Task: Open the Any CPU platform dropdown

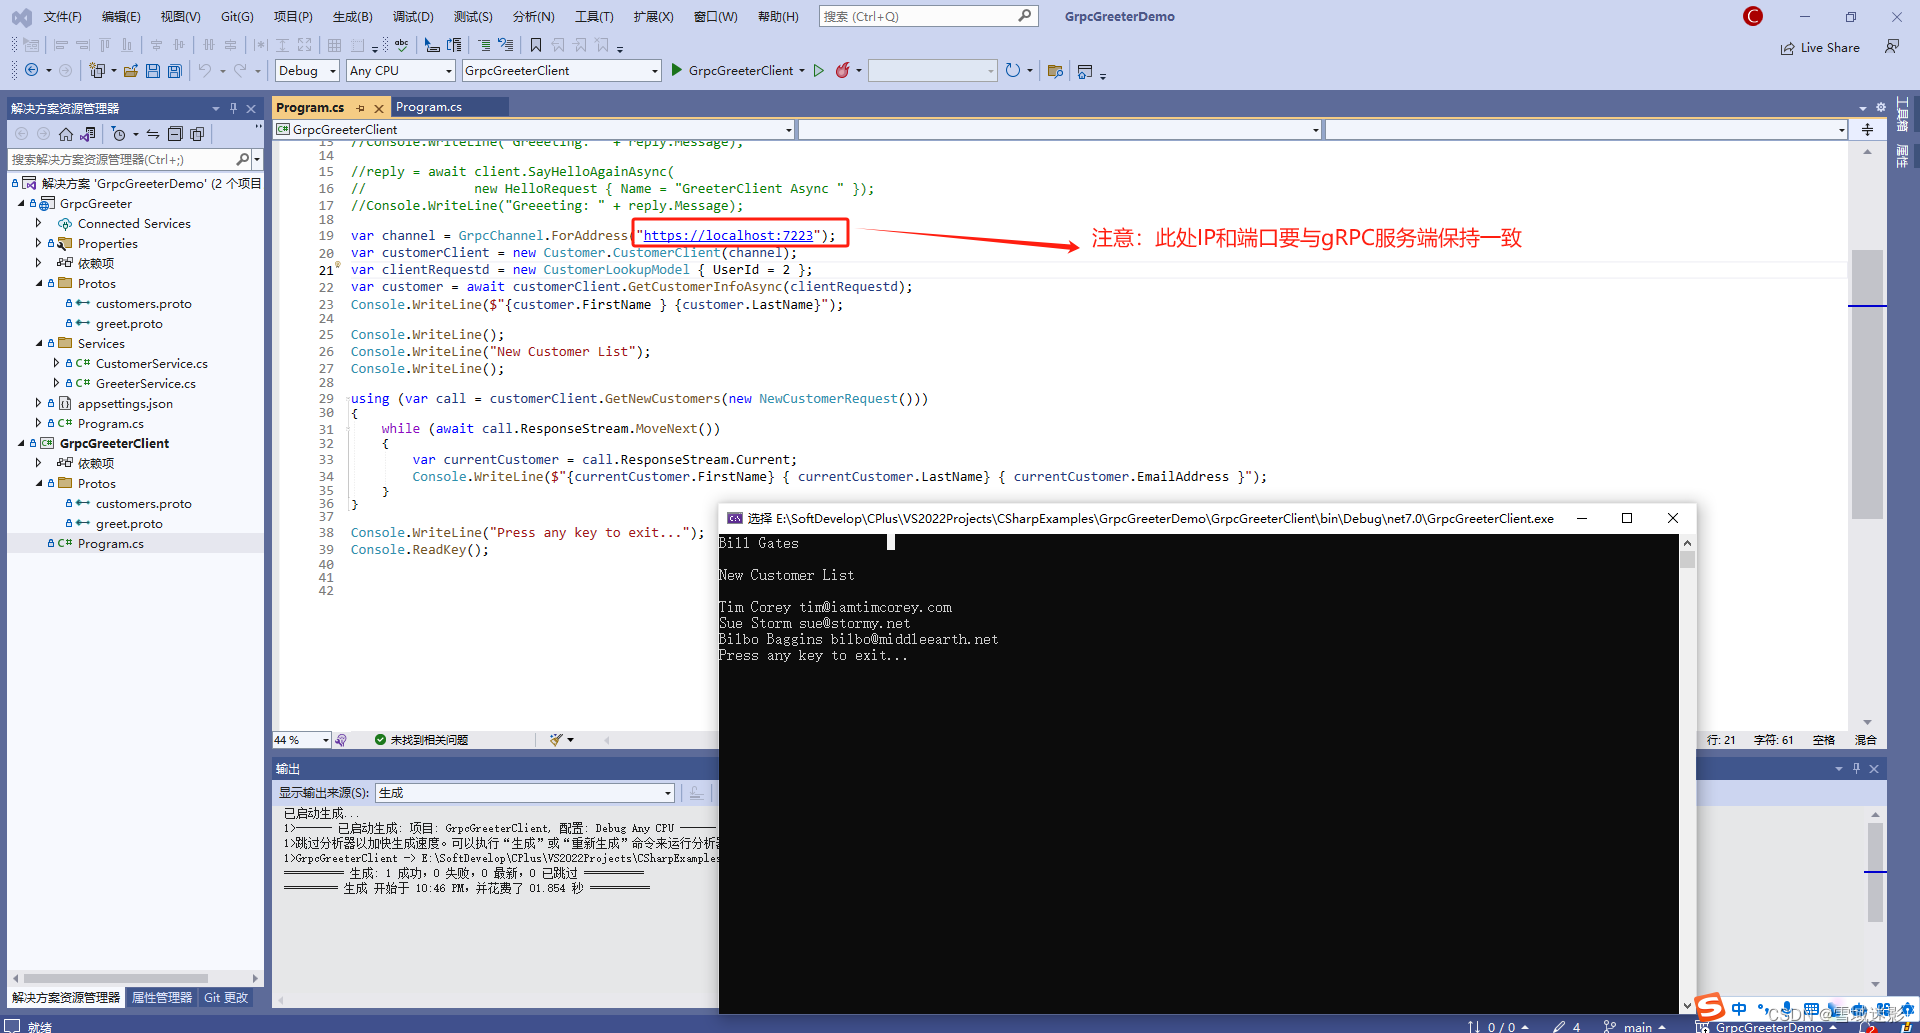Action: point(401,70)
